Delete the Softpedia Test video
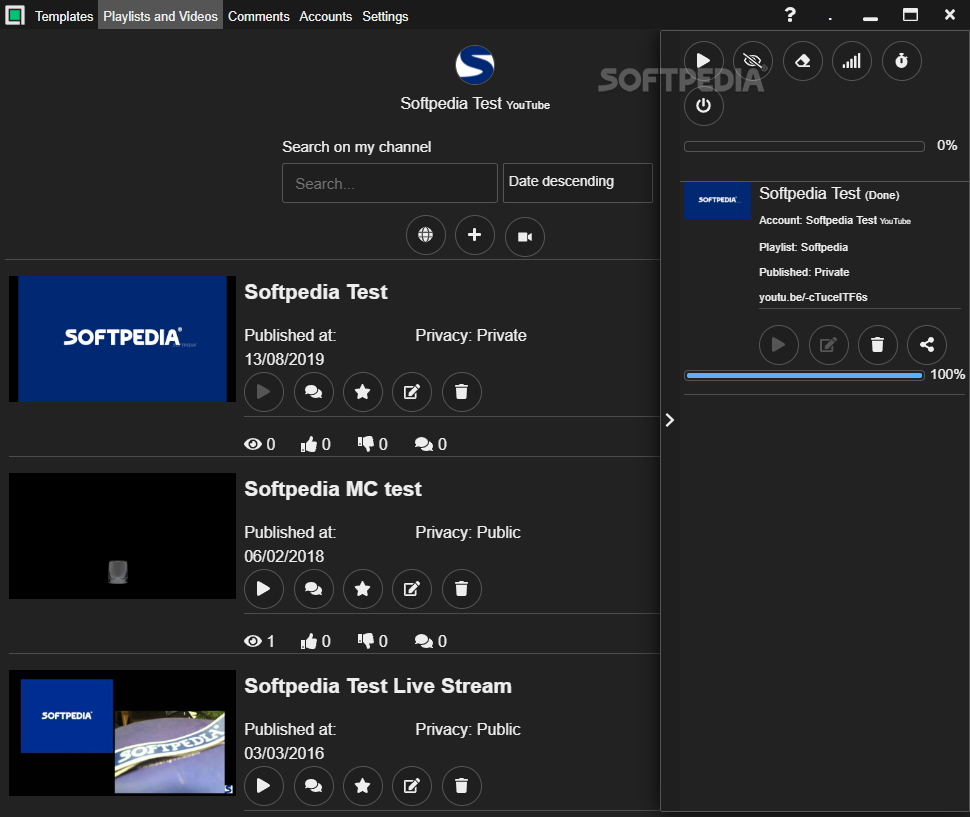 coord(461,392)
